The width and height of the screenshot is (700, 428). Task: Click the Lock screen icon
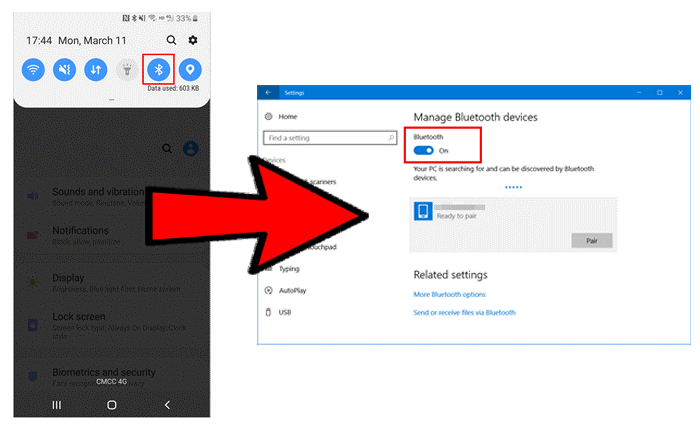tap(33, 324)
